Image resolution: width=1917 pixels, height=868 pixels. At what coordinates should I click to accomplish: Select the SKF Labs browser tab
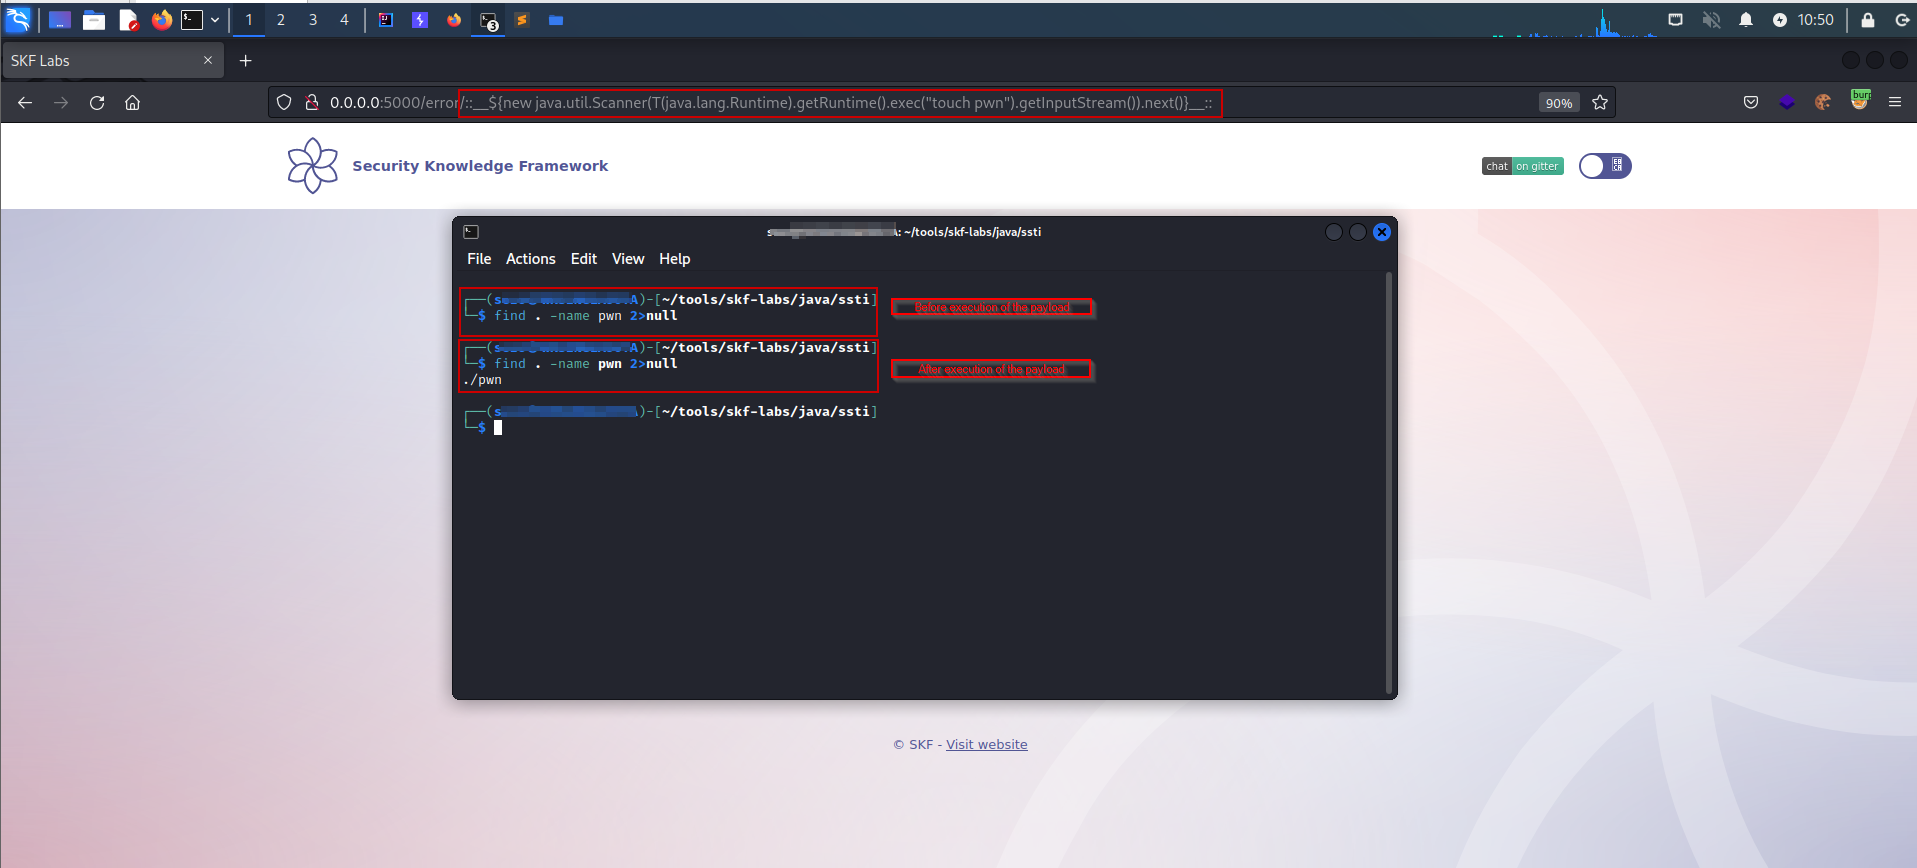click(x=100, y=61)
